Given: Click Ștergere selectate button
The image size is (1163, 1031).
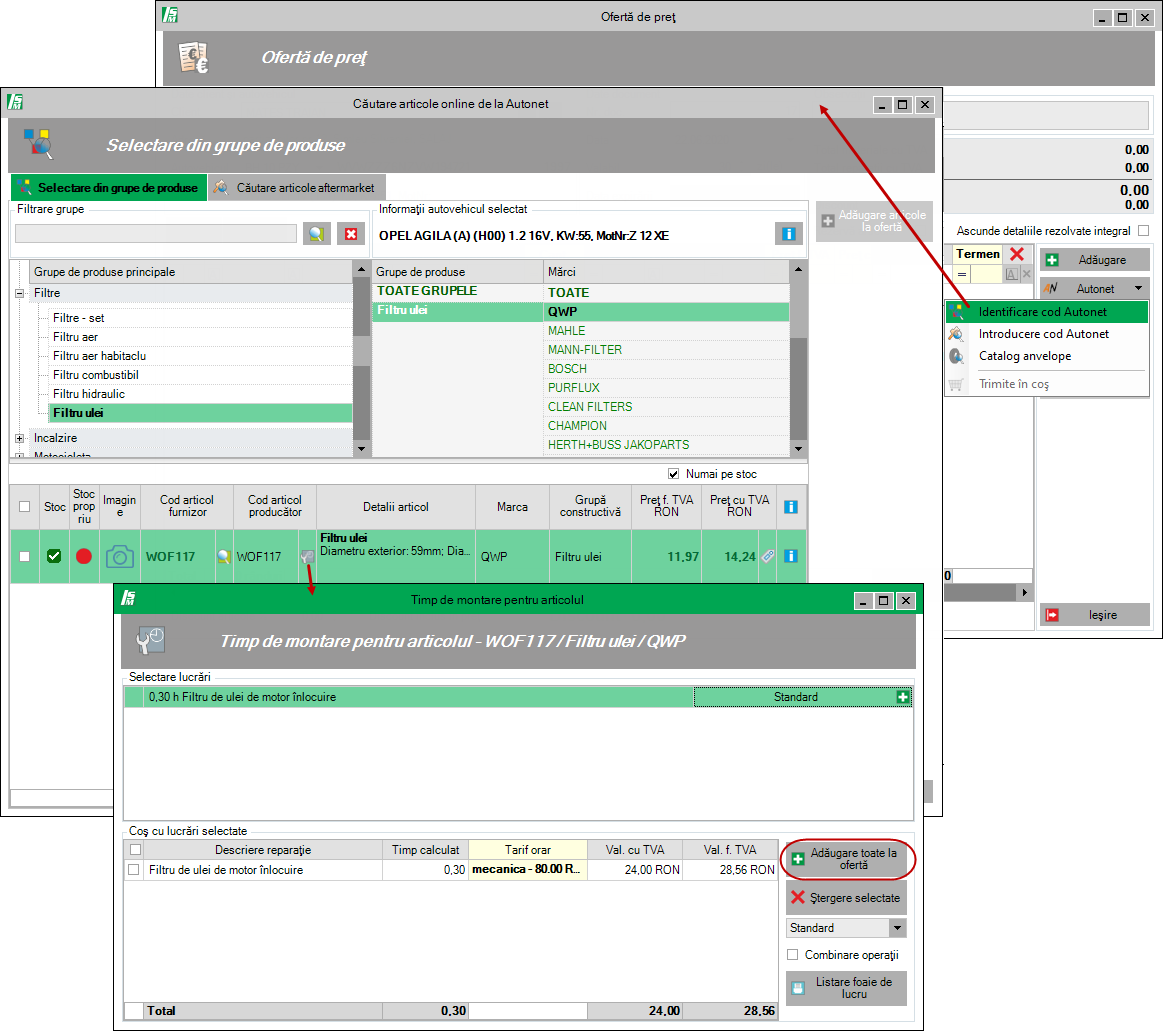Looking at the screenshot, I should tap(846, 897).
